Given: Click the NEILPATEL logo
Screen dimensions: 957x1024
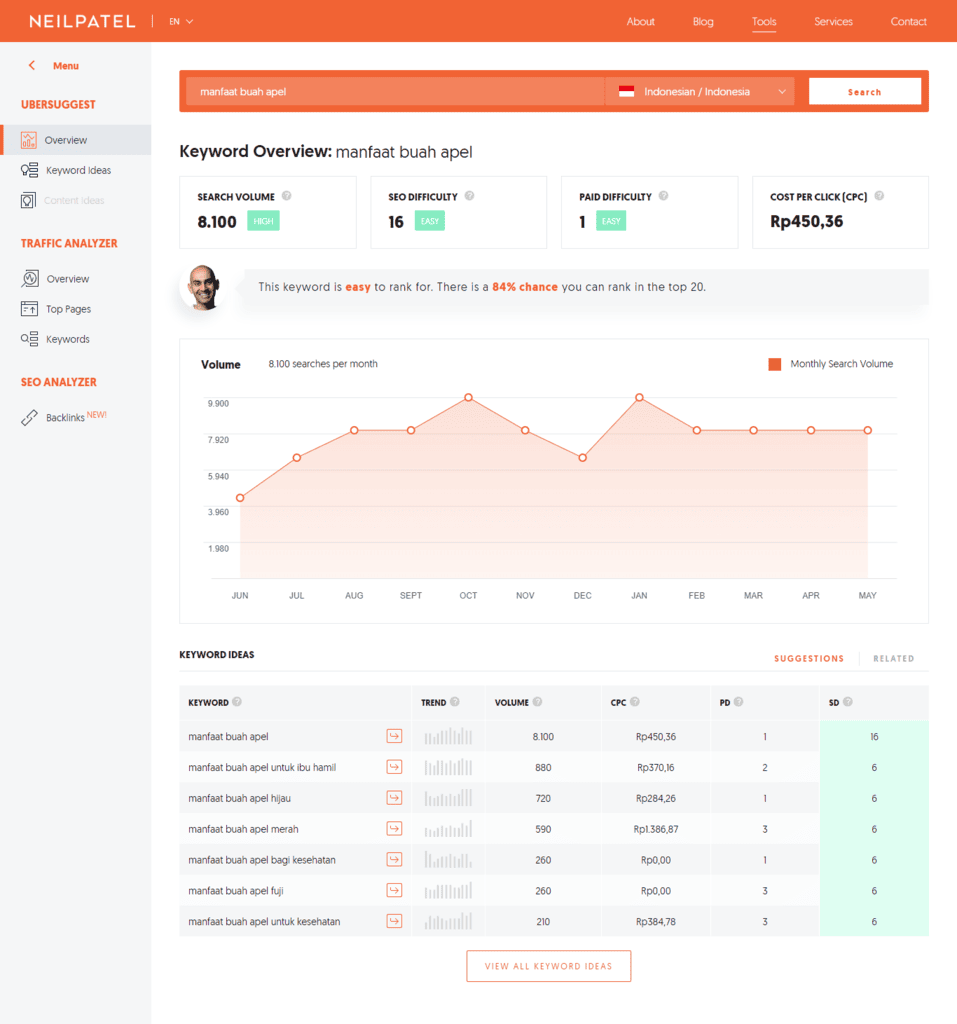Looking at the screenshot, I should [x=82, y=22].
